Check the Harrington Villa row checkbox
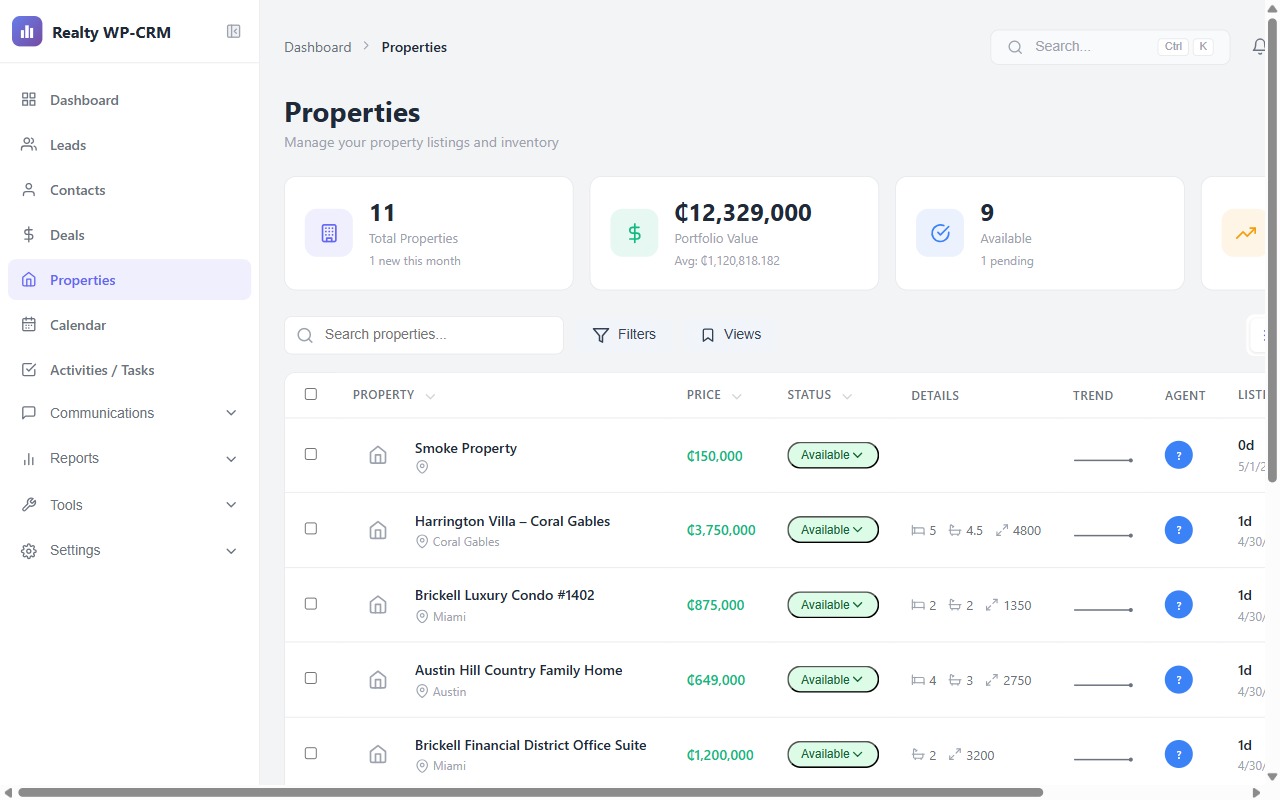This screenshot has height=800, width=1280. click(x=311, y=528)
